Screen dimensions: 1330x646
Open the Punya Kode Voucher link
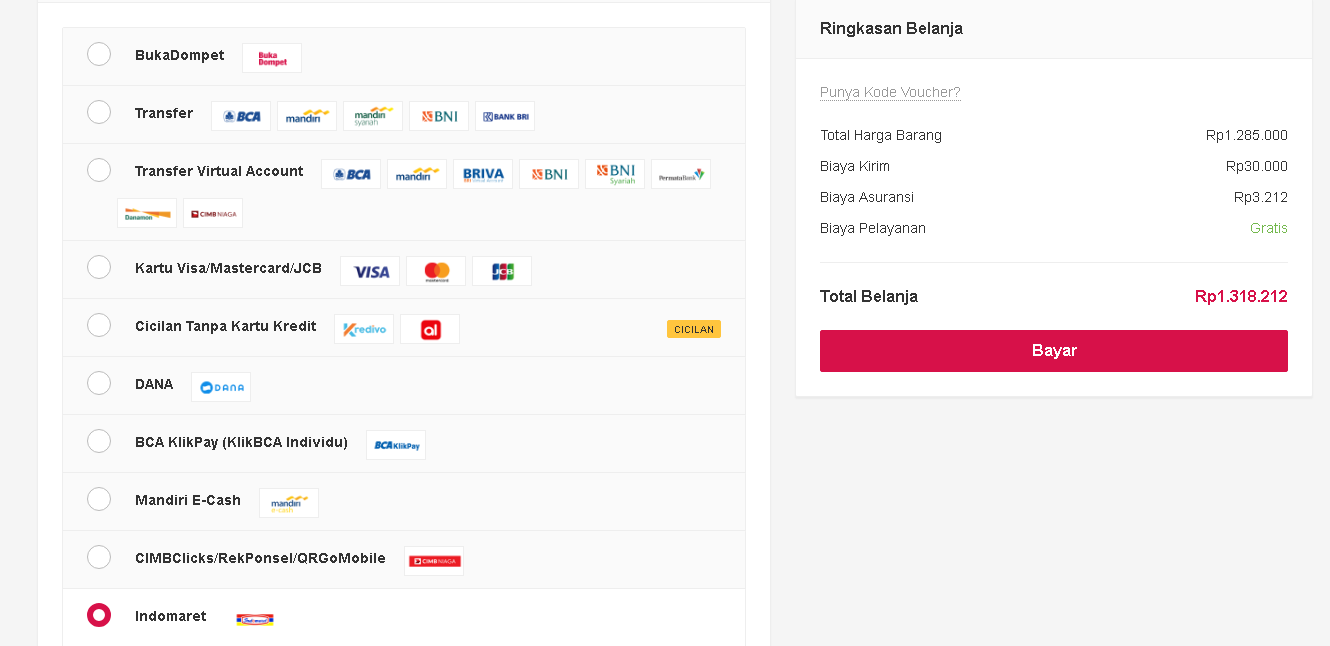pyautogui.click(x=890, y=92)
